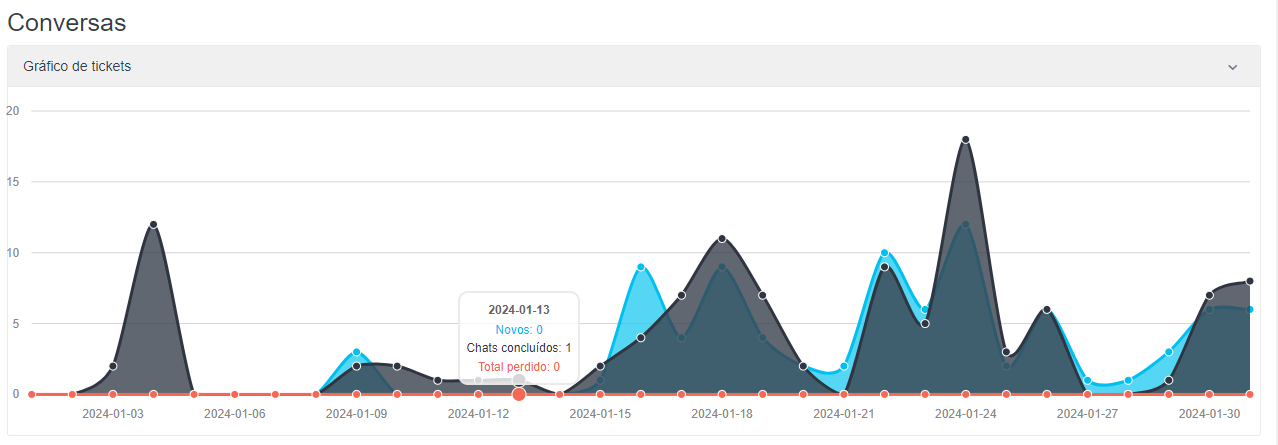The image size is (1278, 445).
Task: Click x-axis label 2024-01-06
Action: point(235,413)
